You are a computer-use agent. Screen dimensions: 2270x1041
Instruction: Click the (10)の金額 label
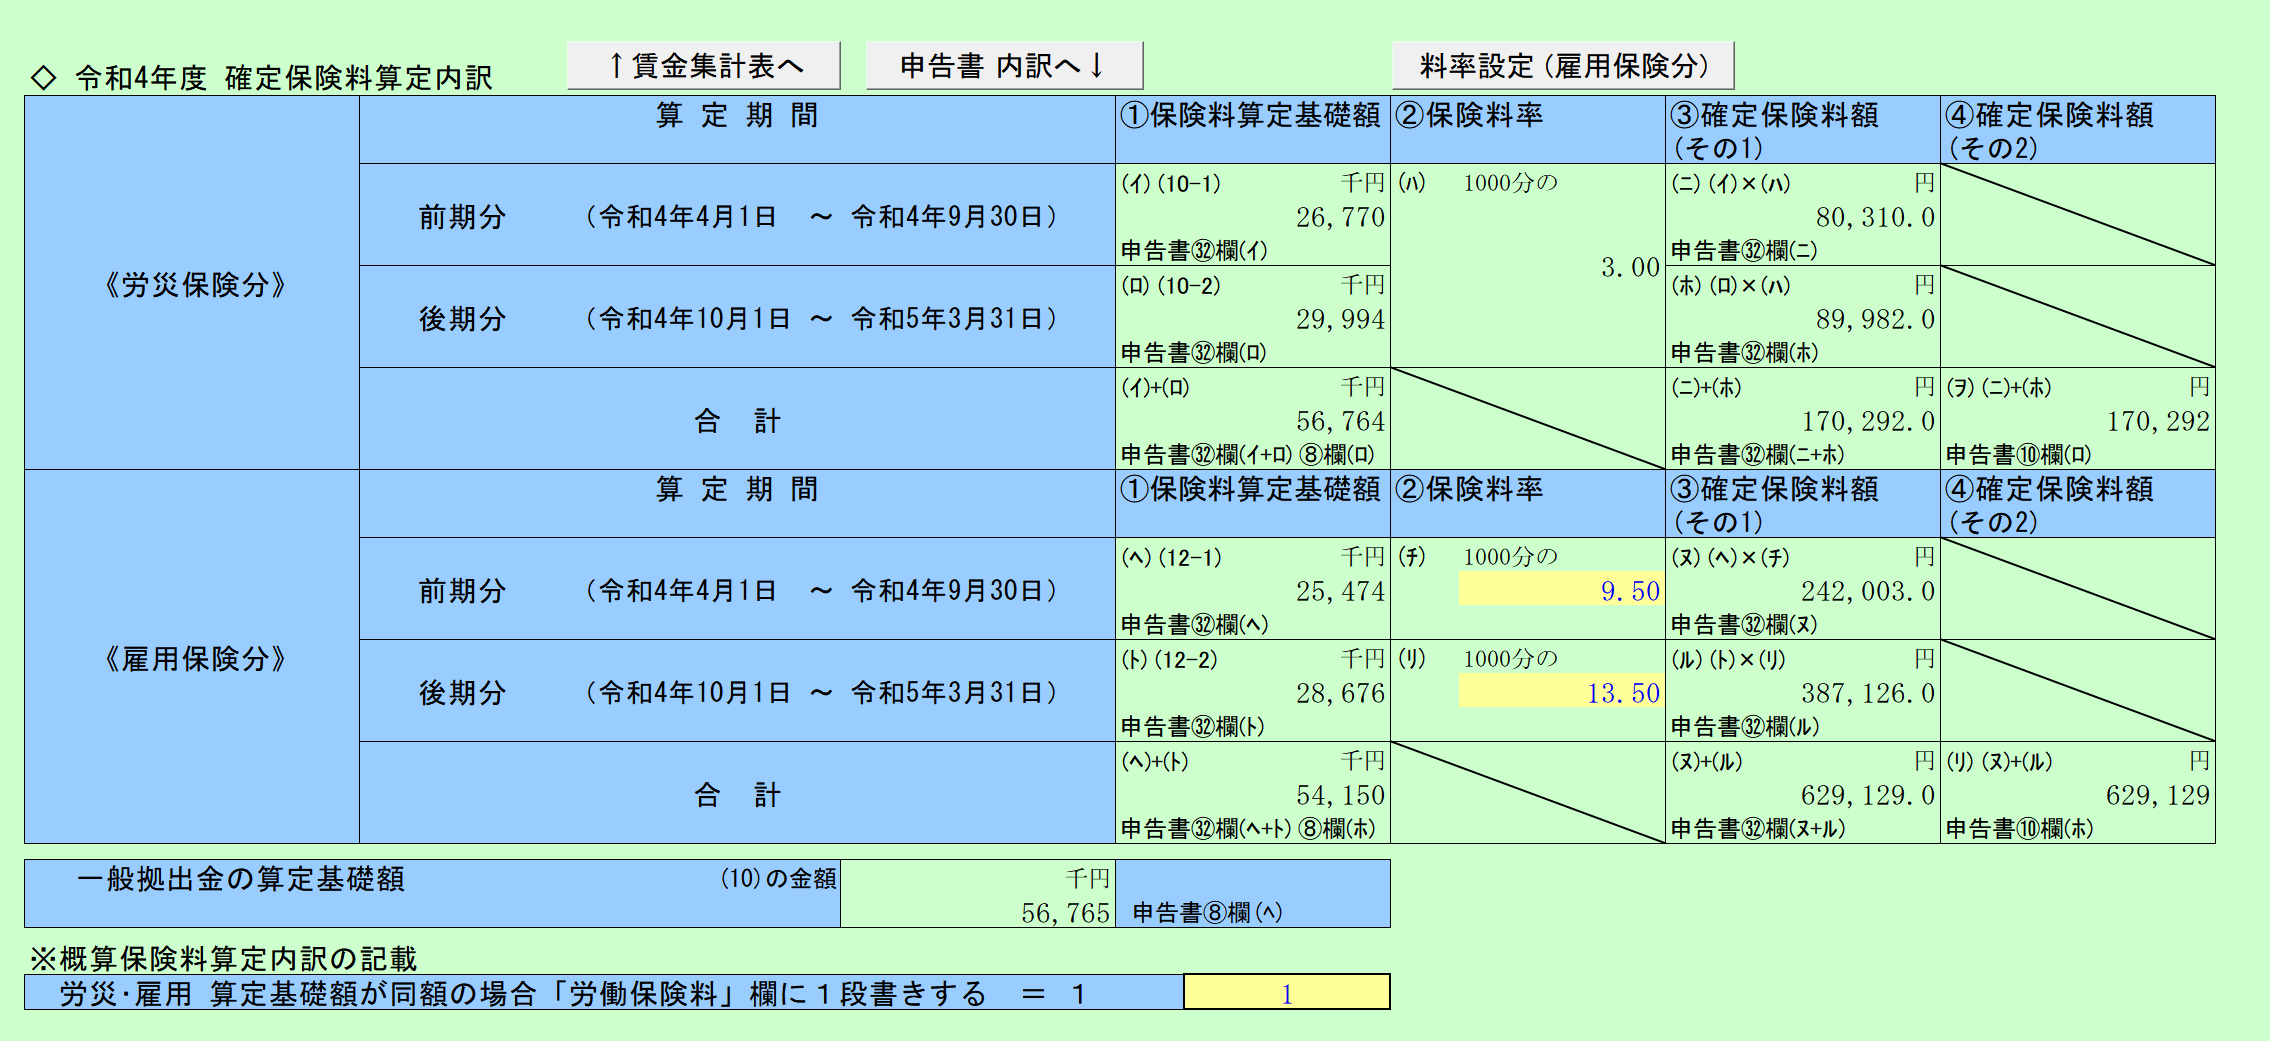pyautogui.click(x=778, y=879)
